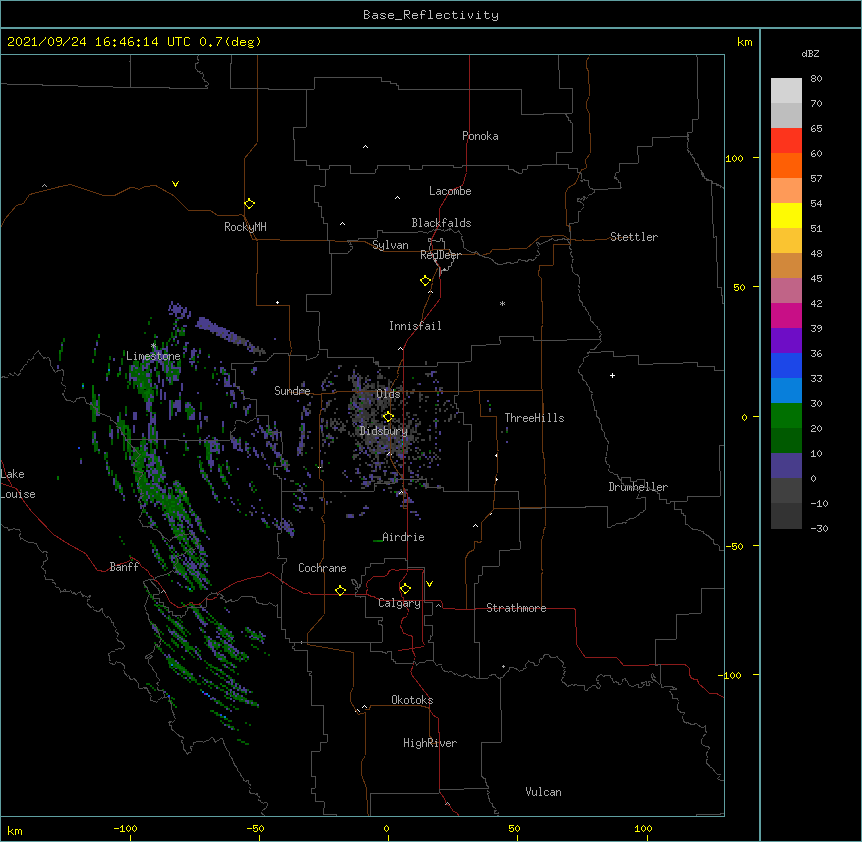Click the white asterisk marker east of Innisfail
Image resolution: width=862 pixels, height=842 pixels.
tap(502, 303)
